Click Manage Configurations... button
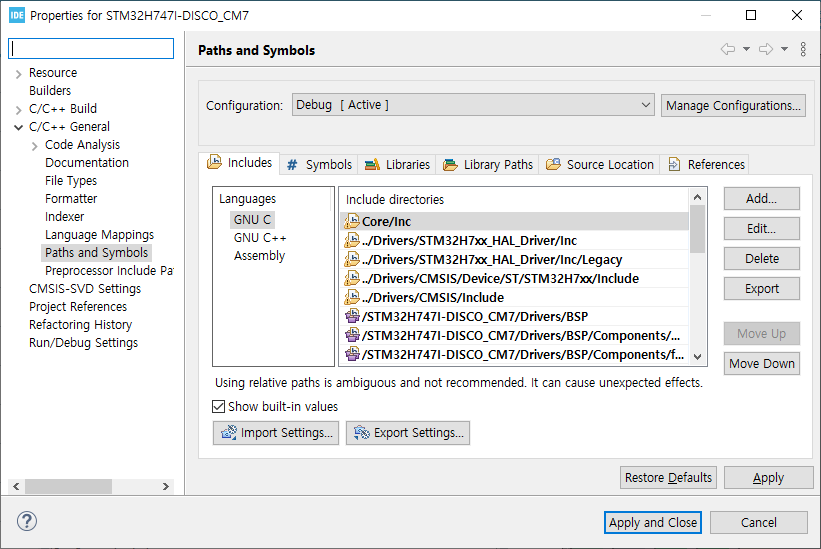Image resolution: width=821 pixels, height=549 pixels. pos(733,105)
